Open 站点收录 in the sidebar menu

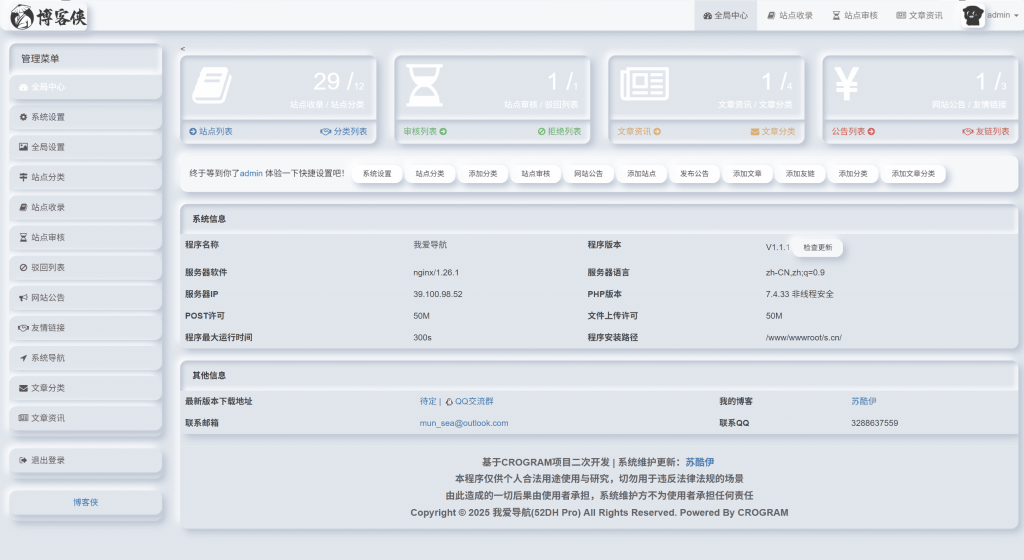click(x=86, y=207)
